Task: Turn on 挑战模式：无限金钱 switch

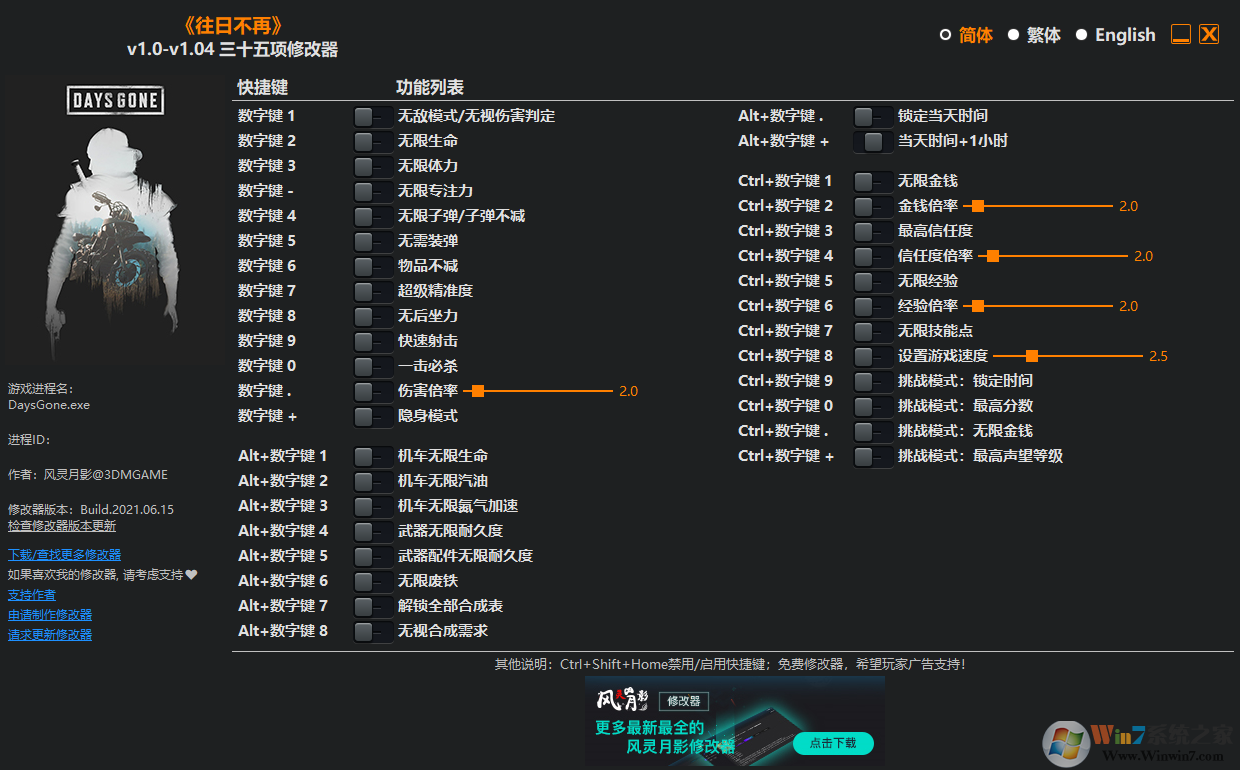Action: pyautogui.click(x=873, y=431)
